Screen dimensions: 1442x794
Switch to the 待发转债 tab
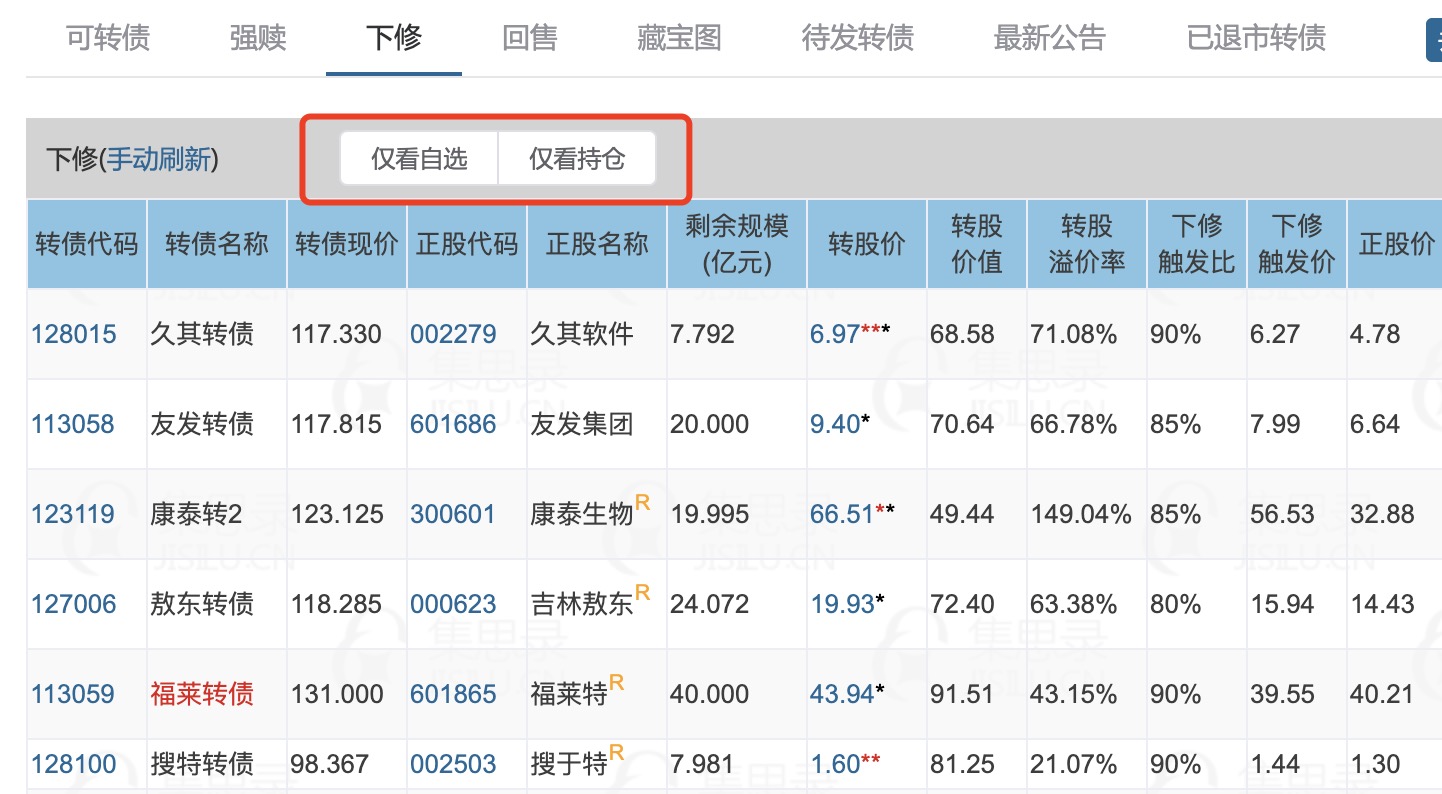pyautogui.click(x=858, y=38)
